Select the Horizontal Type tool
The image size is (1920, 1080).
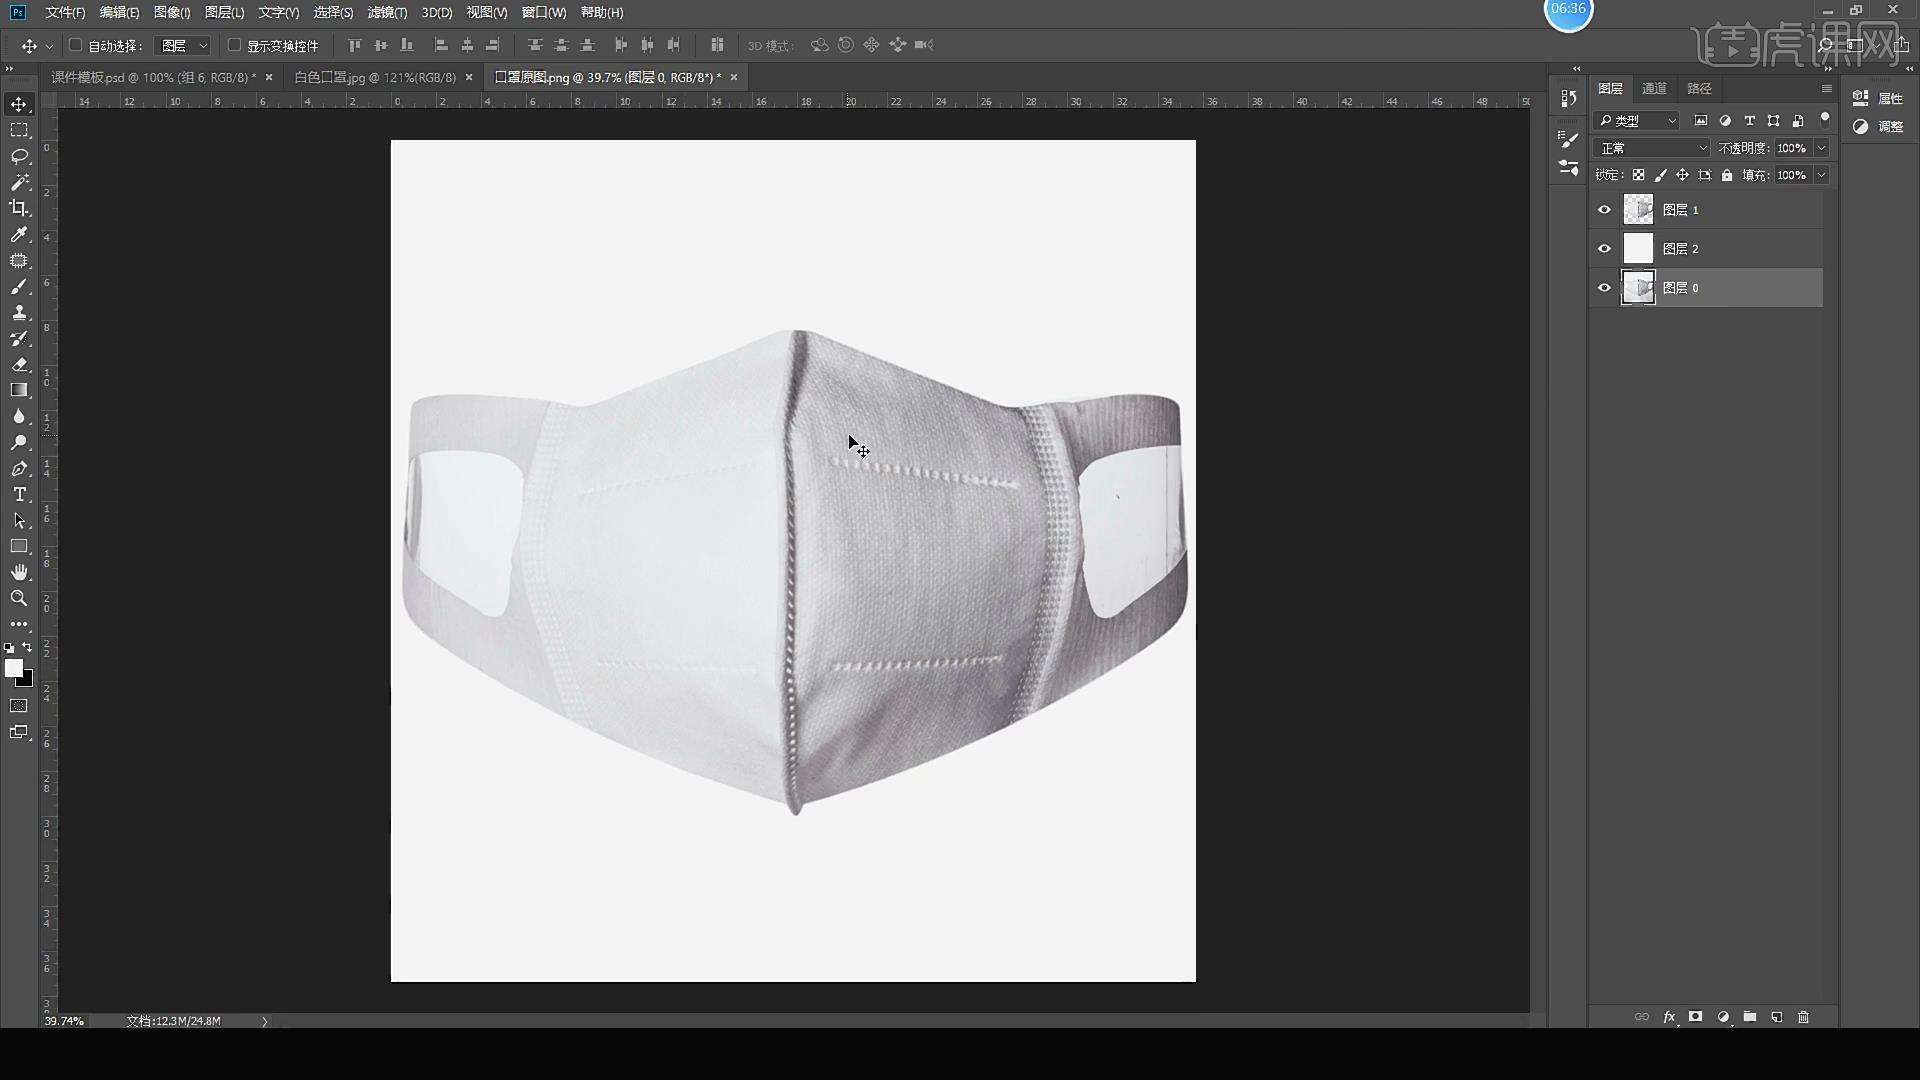19,494
